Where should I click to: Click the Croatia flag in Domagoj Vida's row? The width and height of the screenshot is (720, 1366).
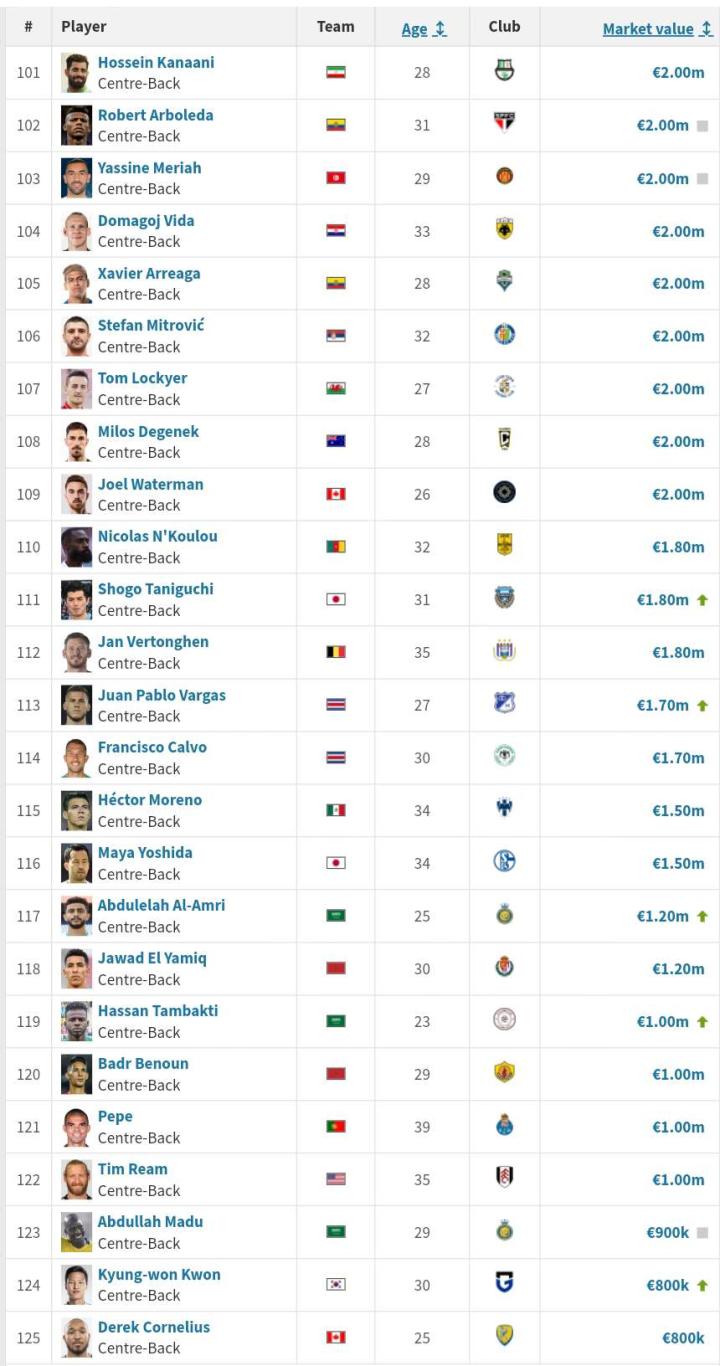pos(336,231)
